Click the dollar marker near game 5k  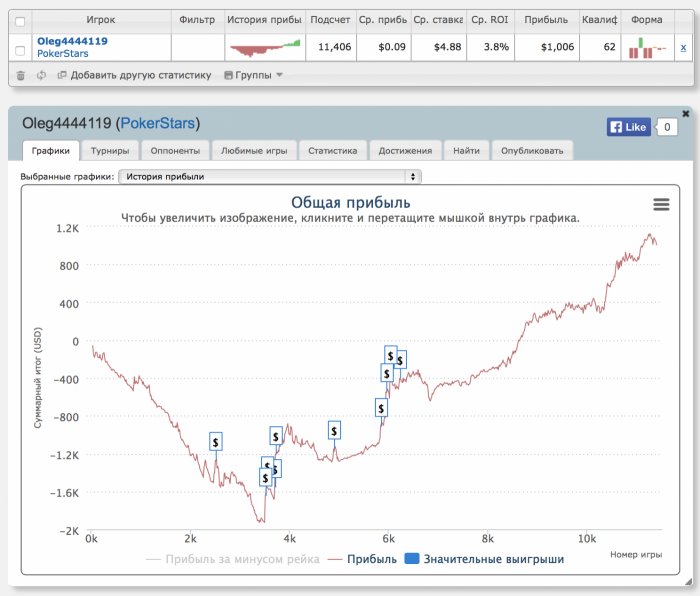tap(334, 431)
